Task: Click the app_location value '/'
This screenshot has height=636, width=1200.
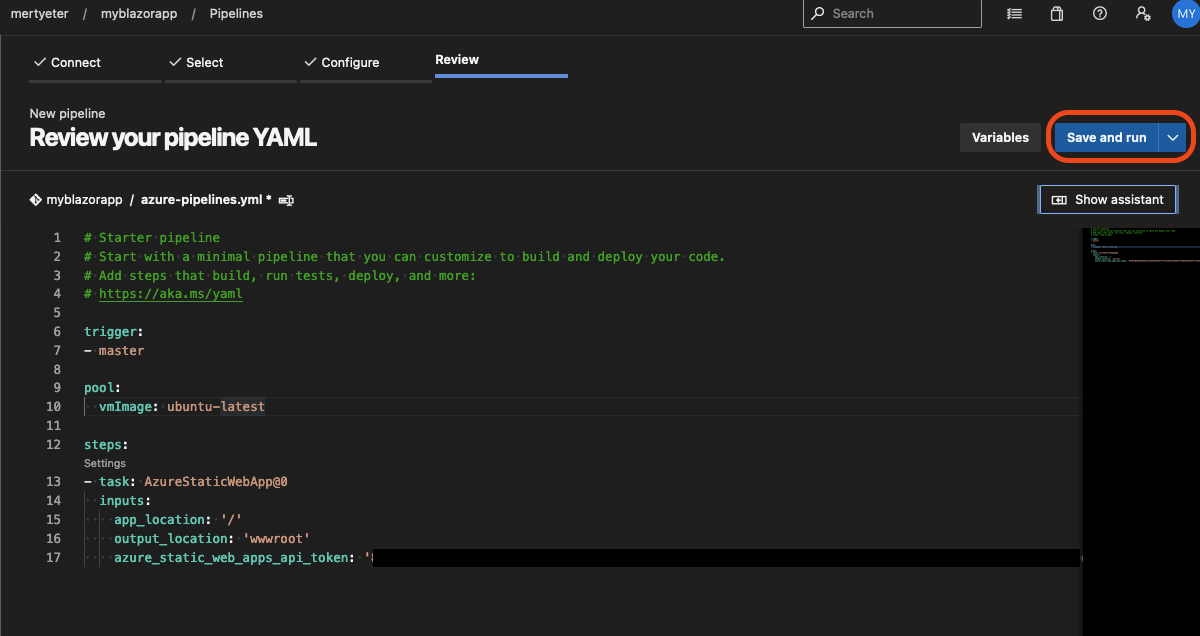Action: pos(232,520)
